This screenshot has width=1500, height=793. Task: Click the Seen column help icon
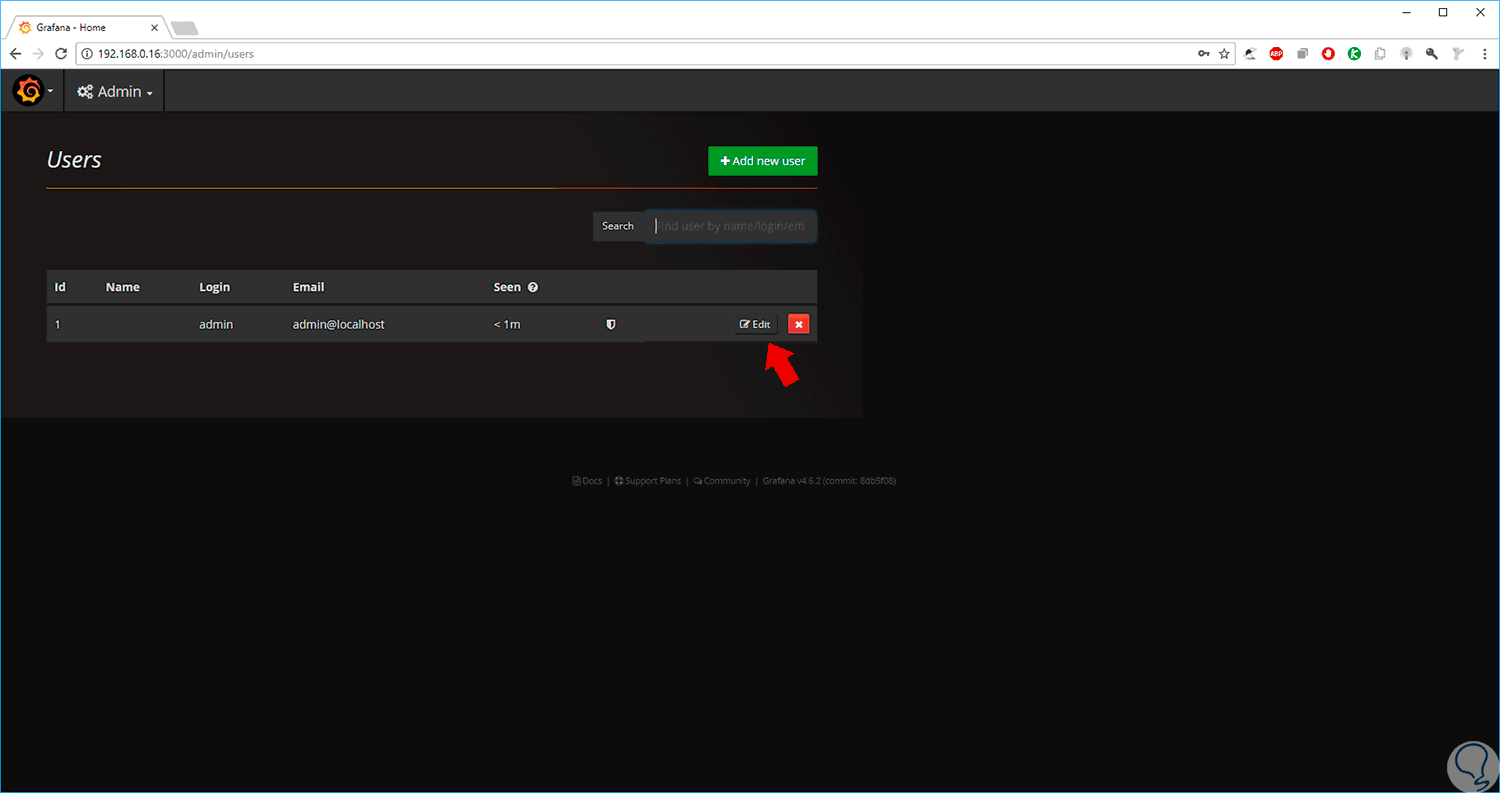pos(533,287)
